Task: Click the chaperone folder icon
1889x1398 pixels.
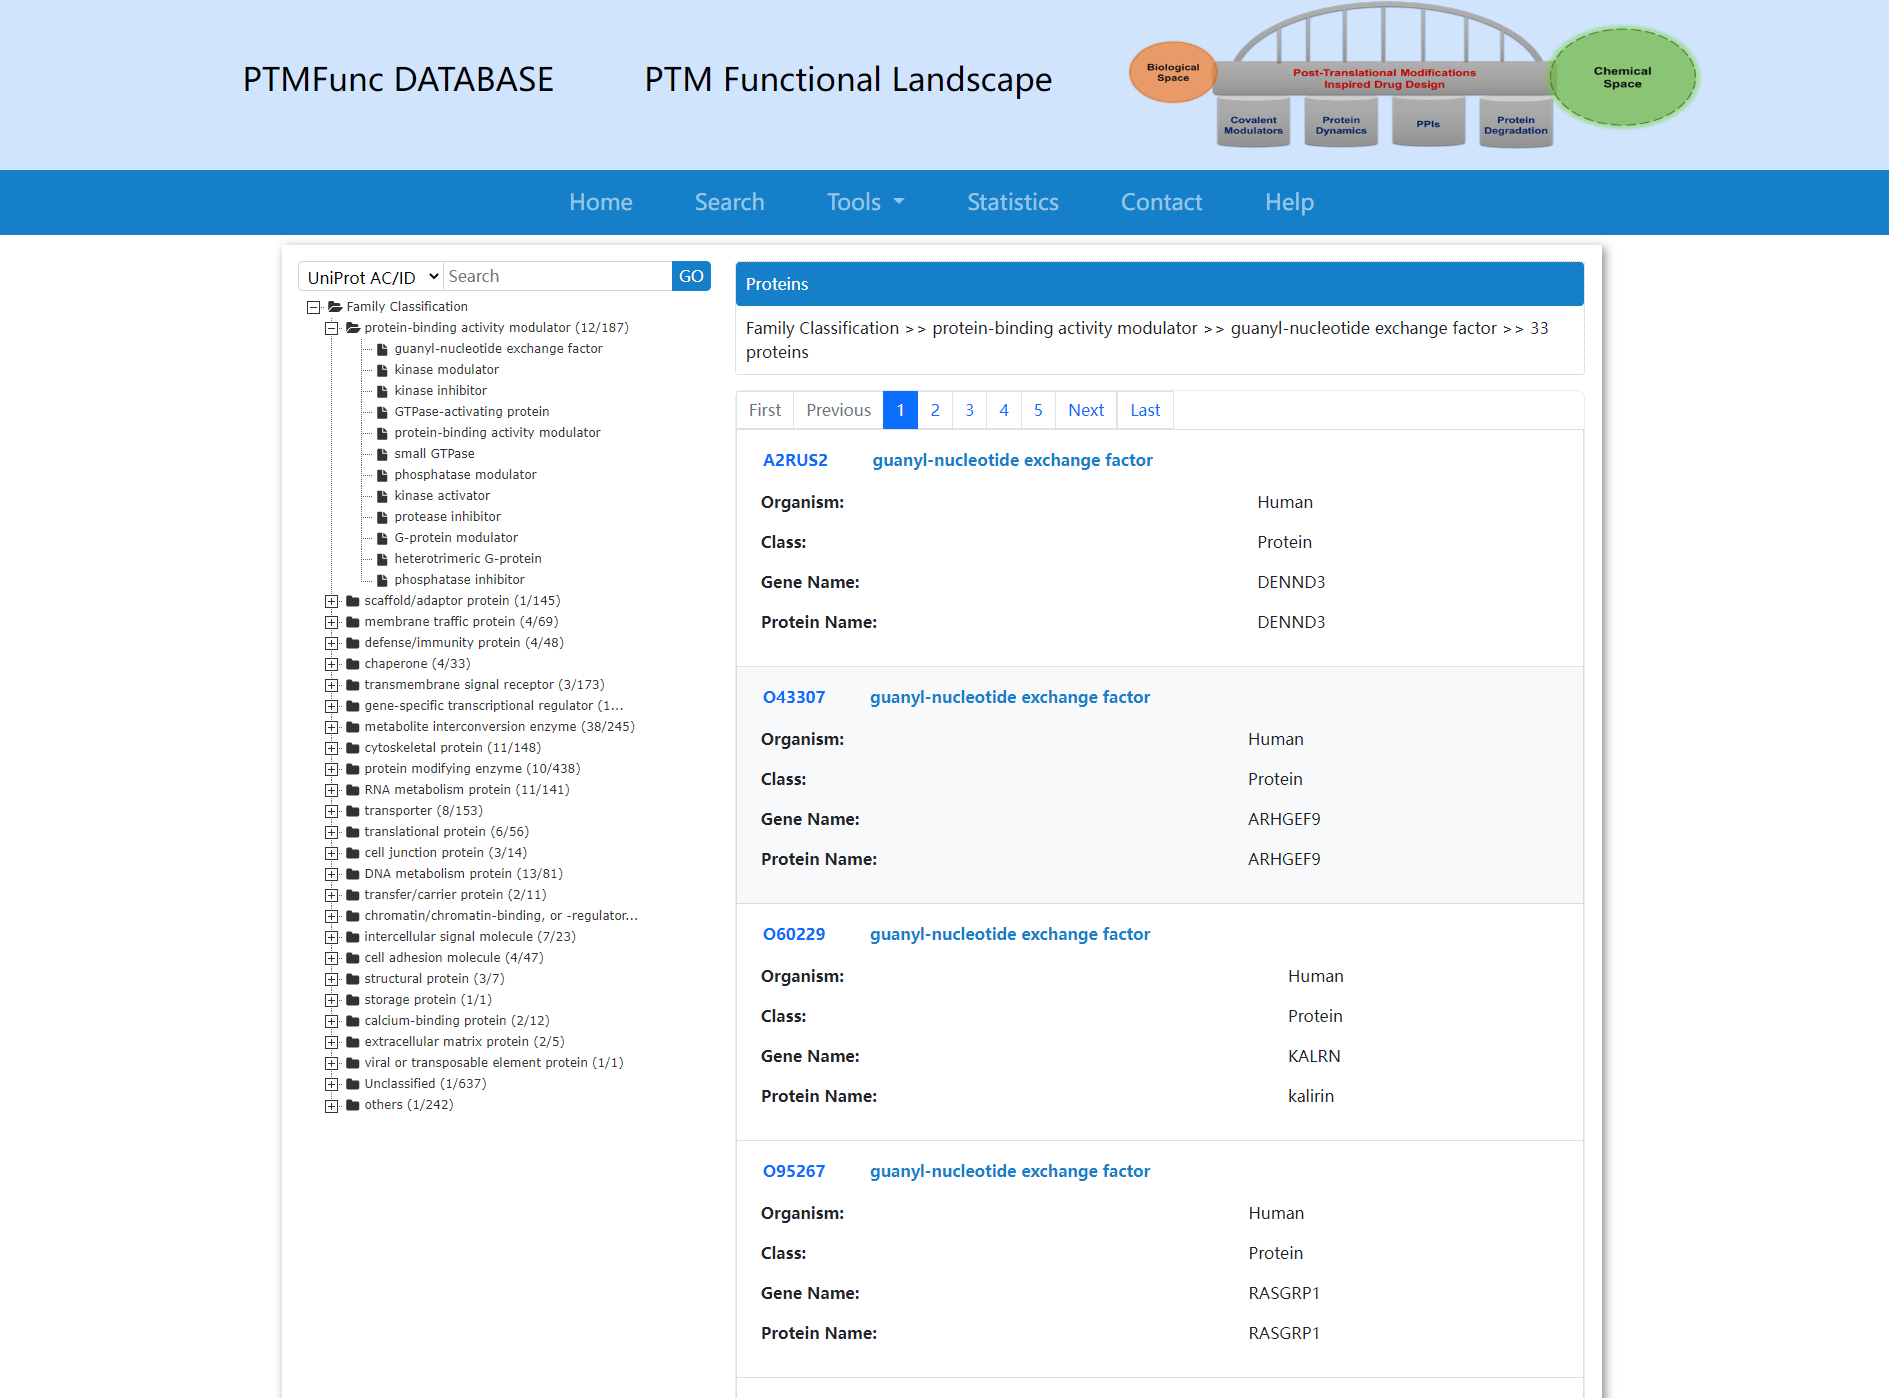Action: pyautogui.click(x=353, y=664)
